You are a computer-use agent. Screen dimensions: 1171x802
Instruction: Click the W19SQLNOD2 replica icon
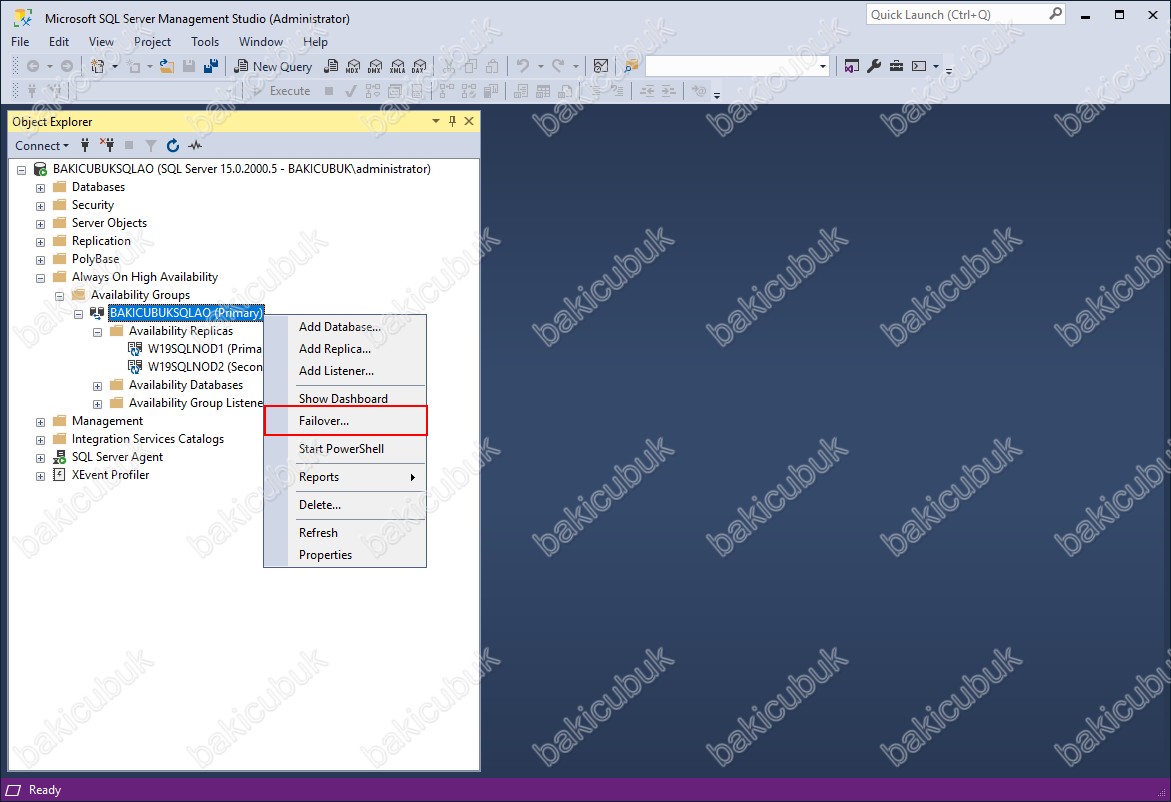(x=135, y=367)
